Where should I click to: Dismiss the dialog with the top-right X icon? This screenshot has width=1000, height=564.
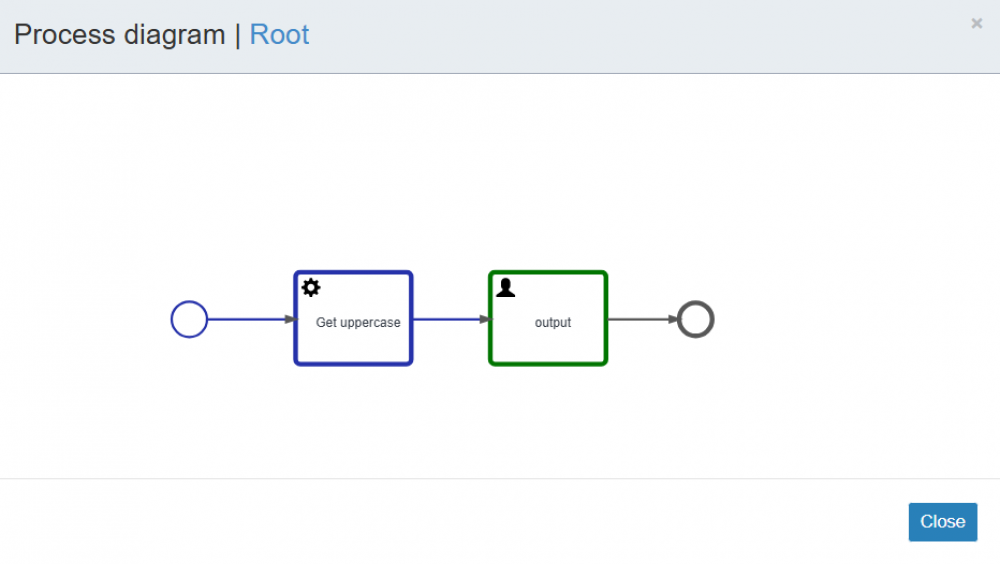[x=977, y=23]
